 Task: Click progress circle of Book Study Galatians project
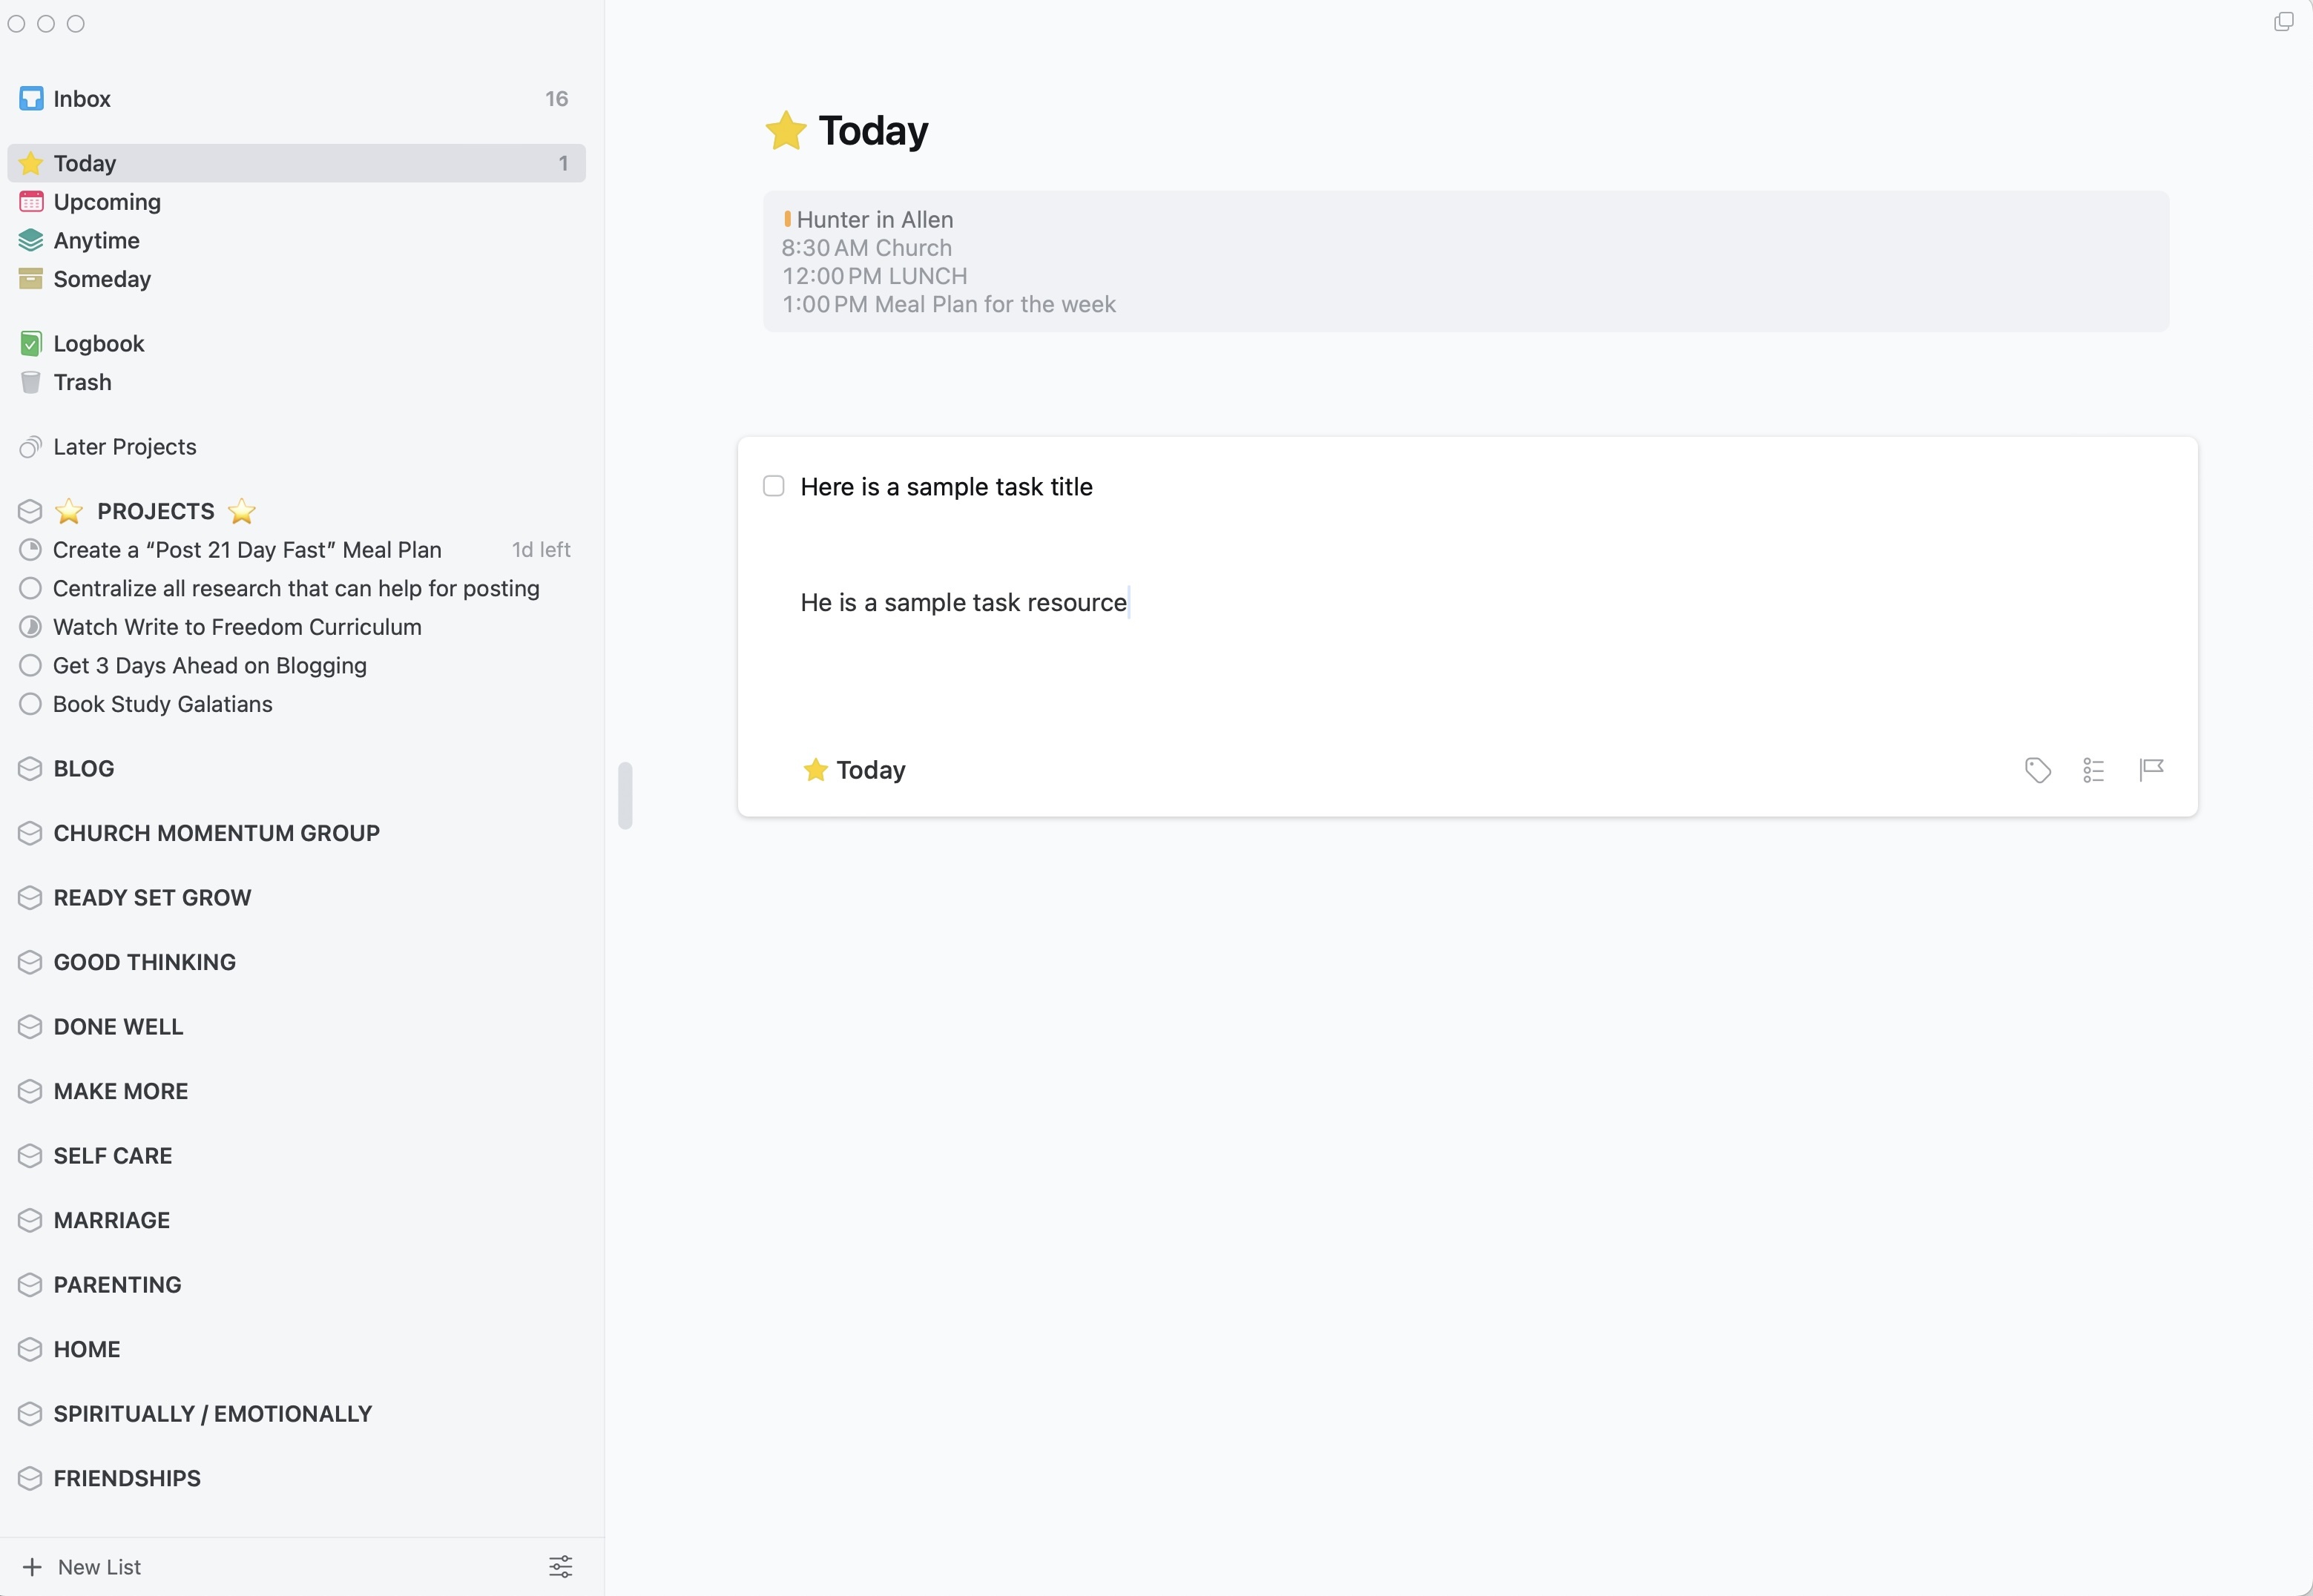(x=31, y=705)
